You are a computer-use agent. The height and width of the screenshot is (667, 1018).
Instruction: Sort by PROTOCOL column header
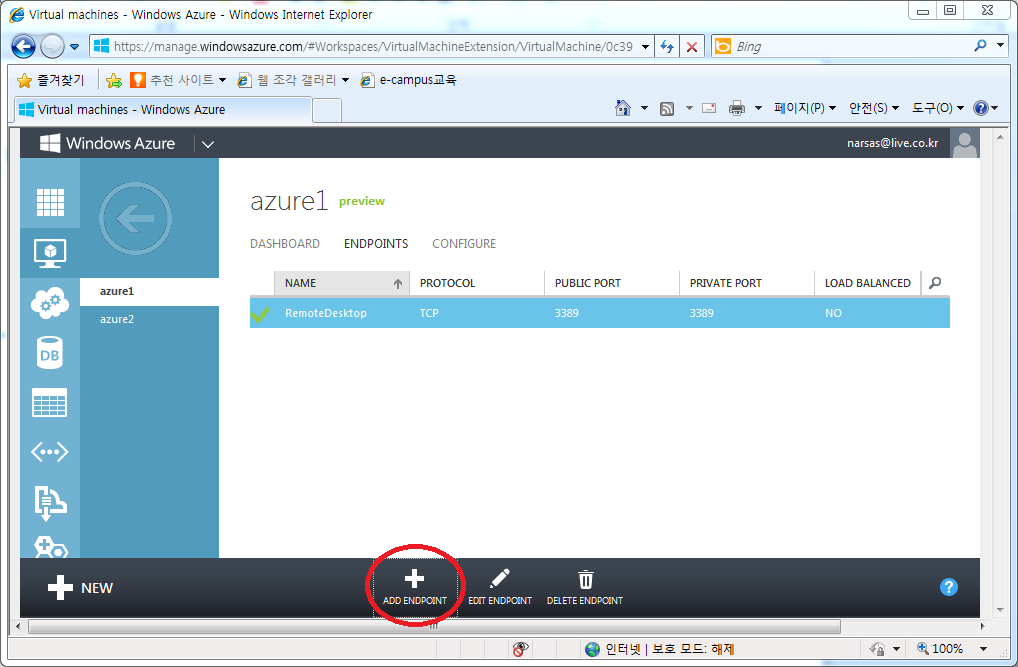point(477,283)
